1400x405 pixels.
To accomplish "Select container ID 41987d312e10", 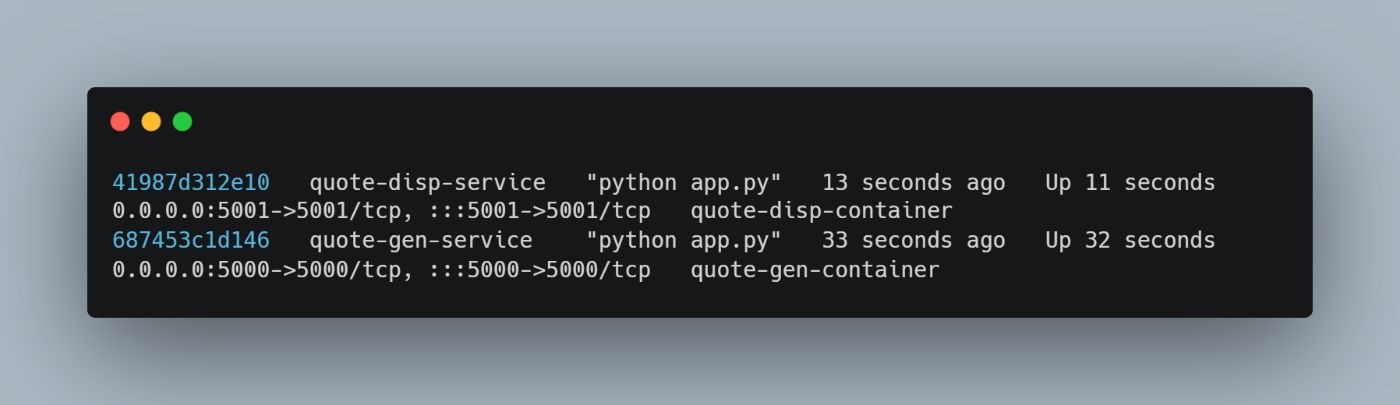I will tap(191, 183).
